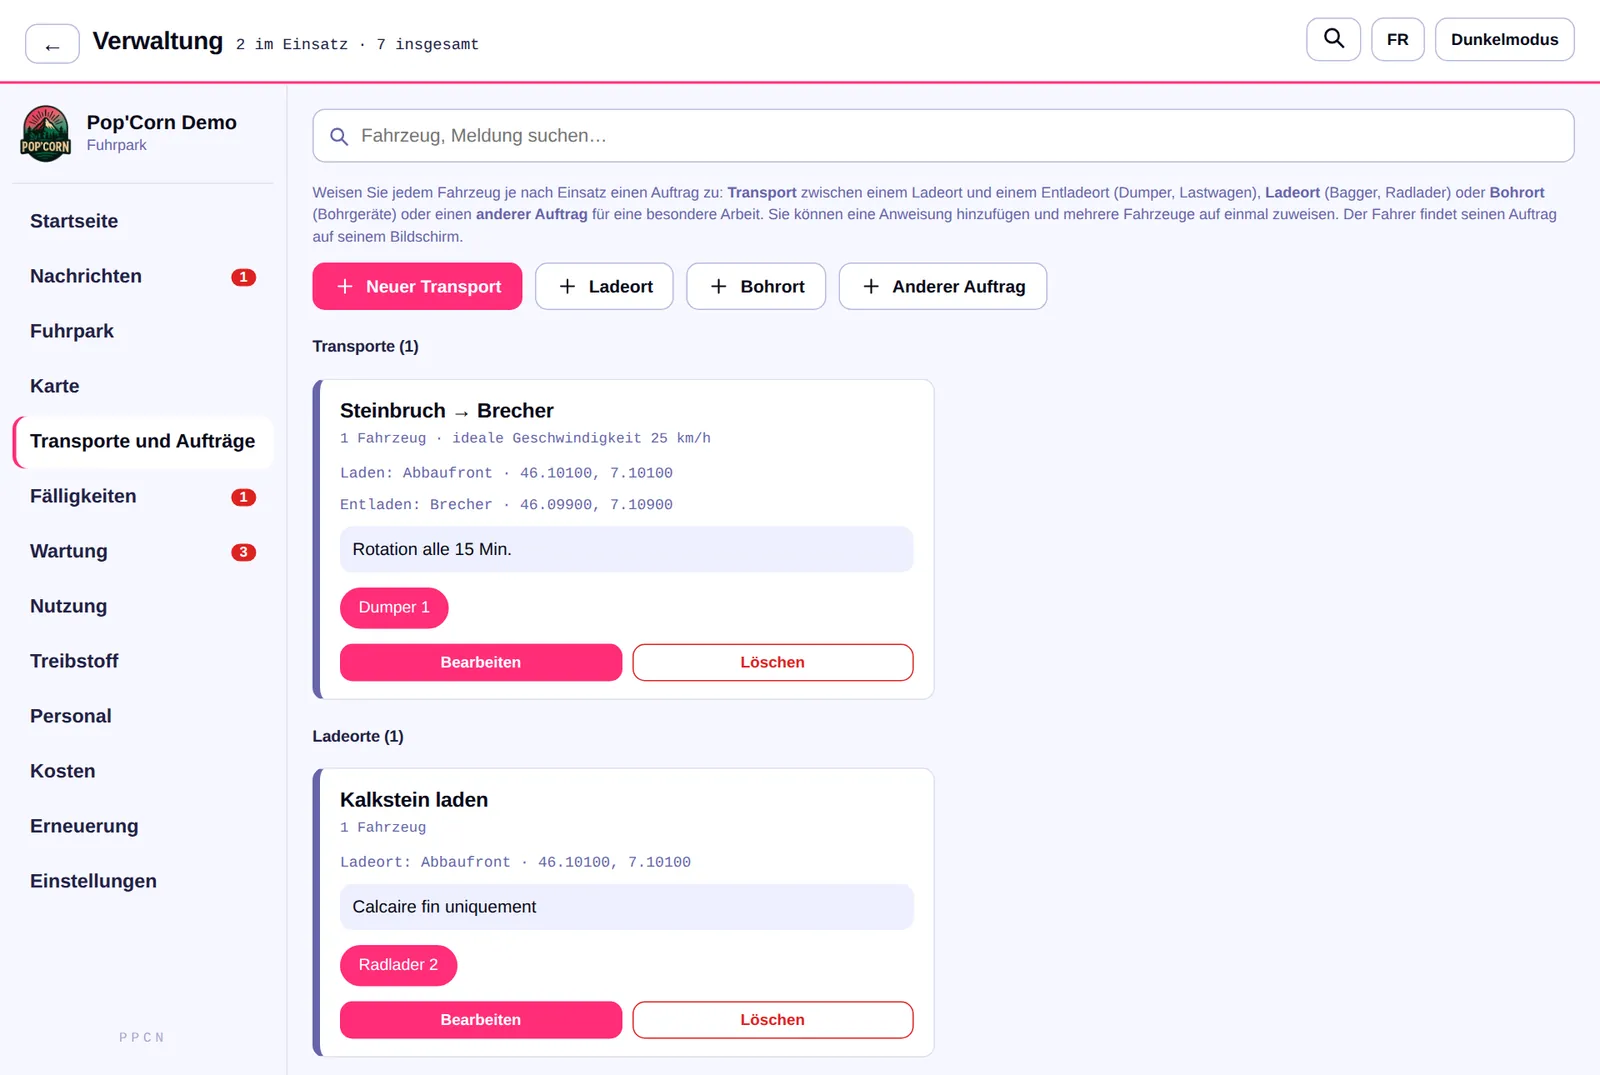
Task: Click the Fälligkeiten badge showing 1
Action: (x=243, y=497)
